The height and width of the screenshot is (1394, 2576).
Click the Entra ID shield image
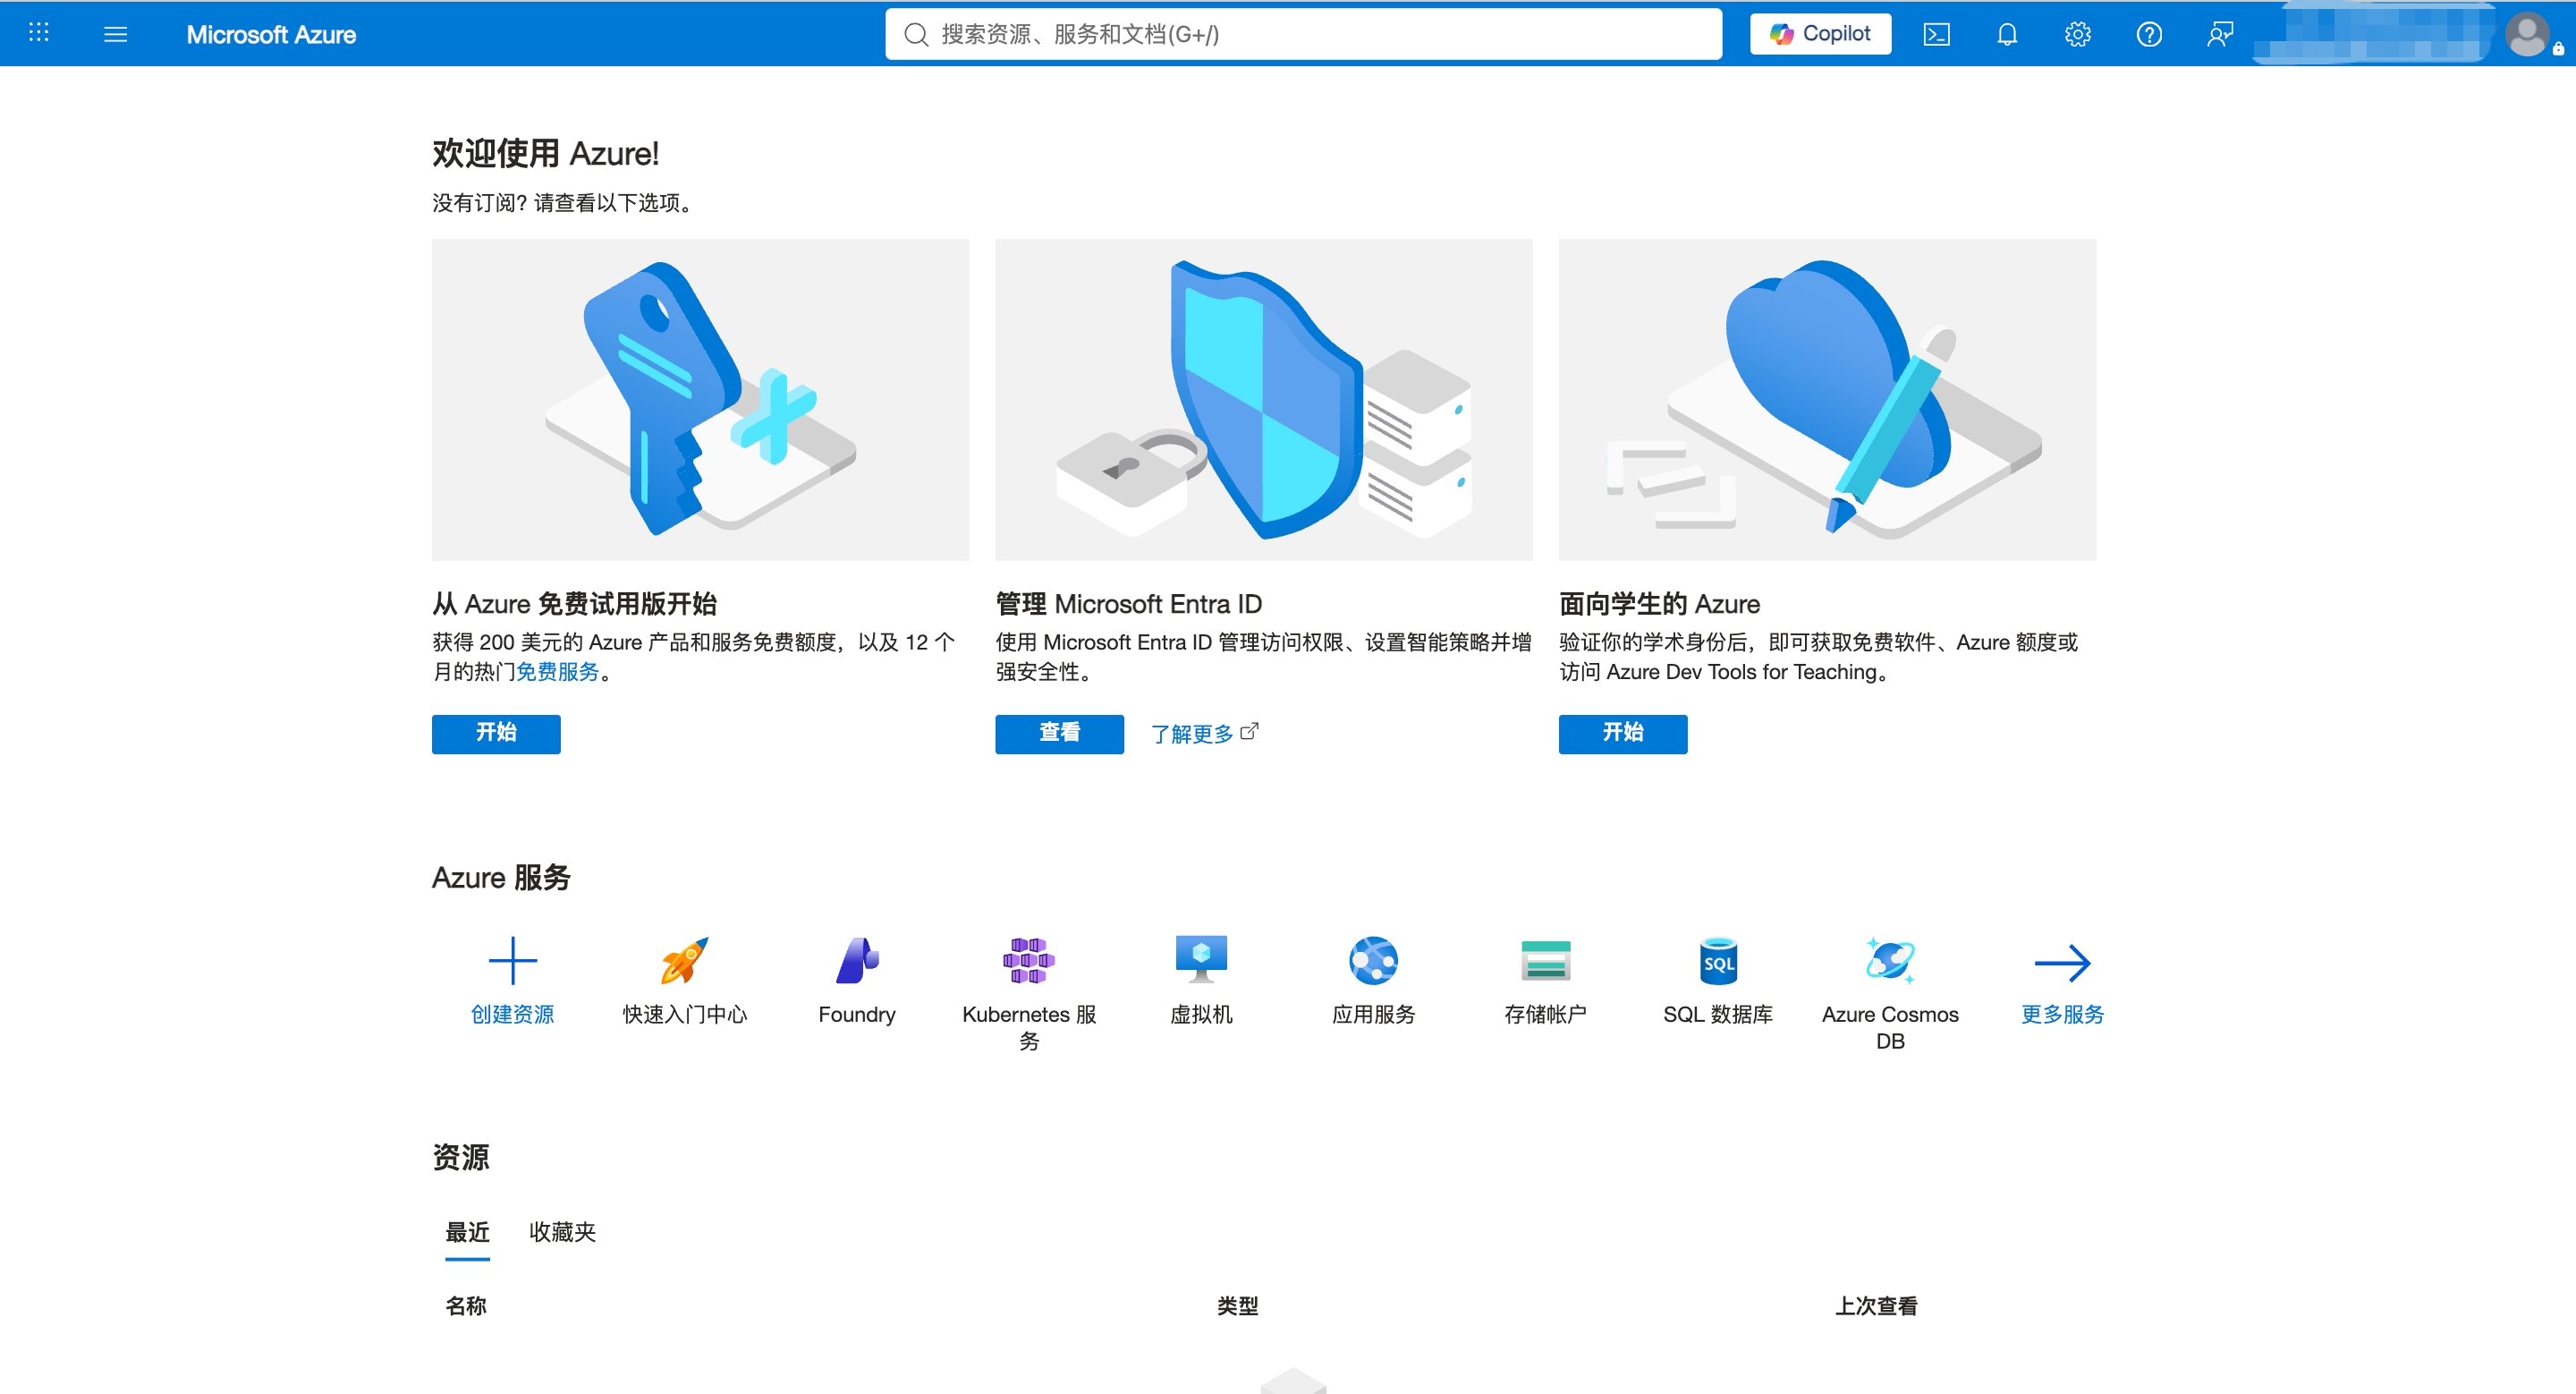[1264, 399]
